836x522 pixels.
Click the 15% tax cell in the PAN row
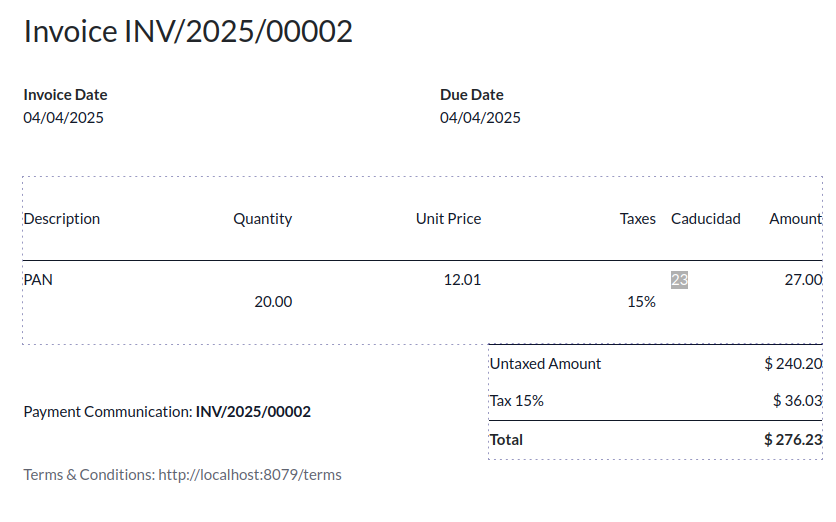tap(641, 302)
